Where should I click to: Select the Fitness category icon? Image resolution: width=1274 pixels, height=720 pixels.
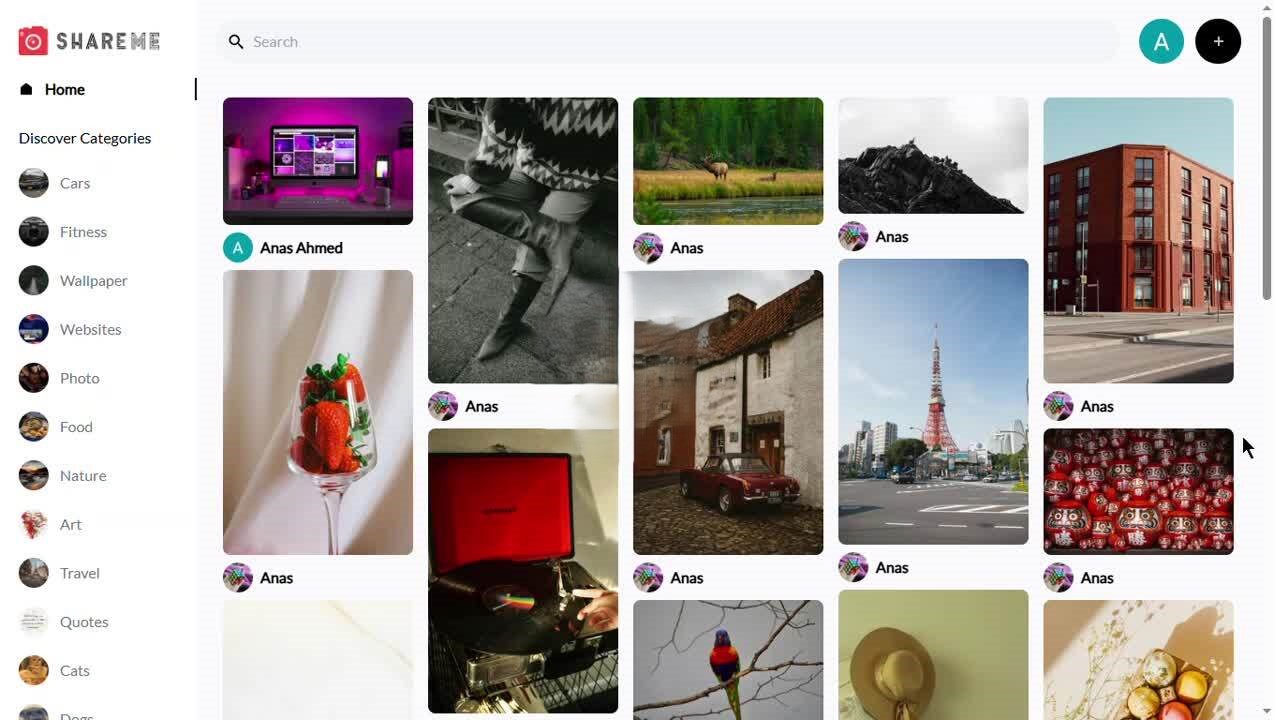(33, 231)
